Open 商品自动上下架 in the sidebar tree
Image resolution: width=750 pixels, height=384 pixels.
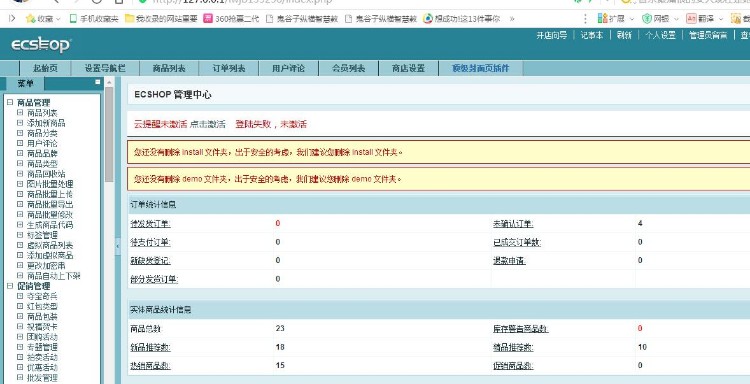(x=54, y=276)
